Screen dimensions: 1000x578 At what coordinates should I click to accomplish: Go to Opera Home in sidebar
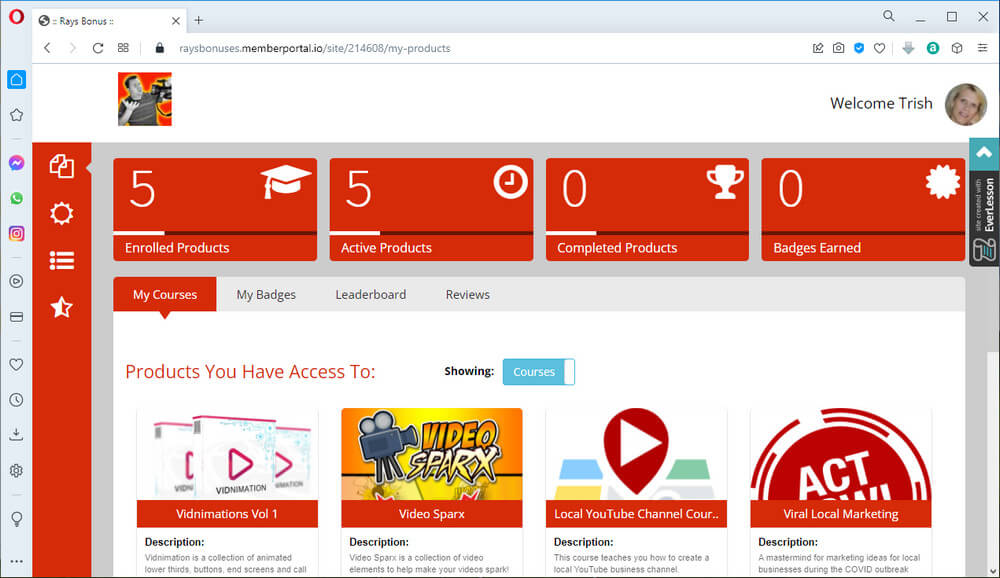[x=17, y=80]
